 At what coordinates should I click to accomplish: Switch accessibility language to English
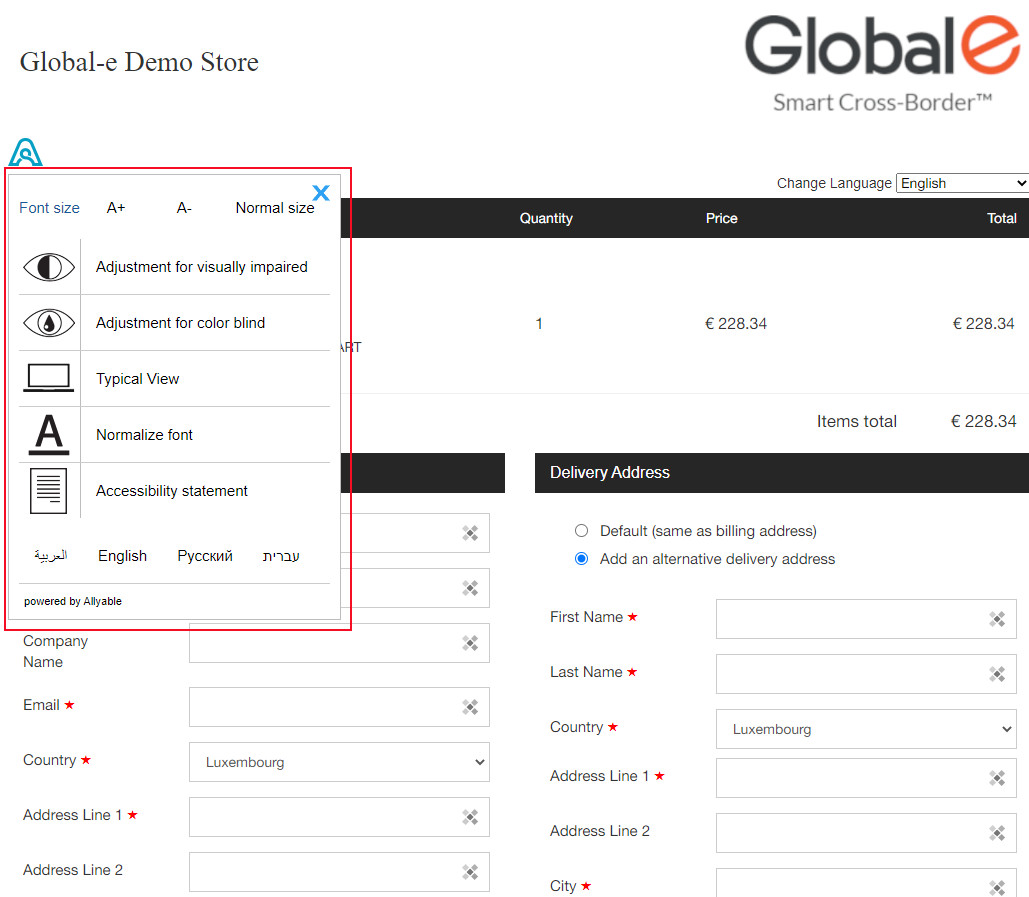[122, 556]
